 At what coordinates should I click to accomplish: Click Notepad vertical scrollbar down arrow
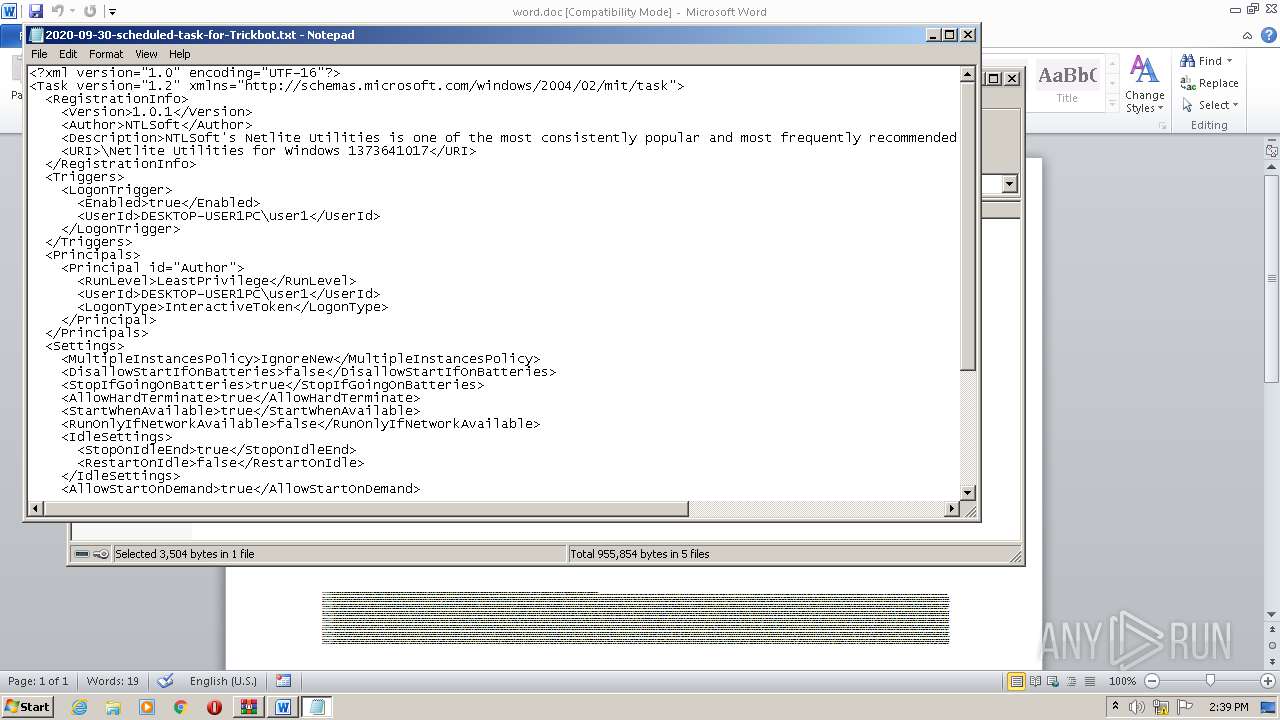tap(967, 492)
